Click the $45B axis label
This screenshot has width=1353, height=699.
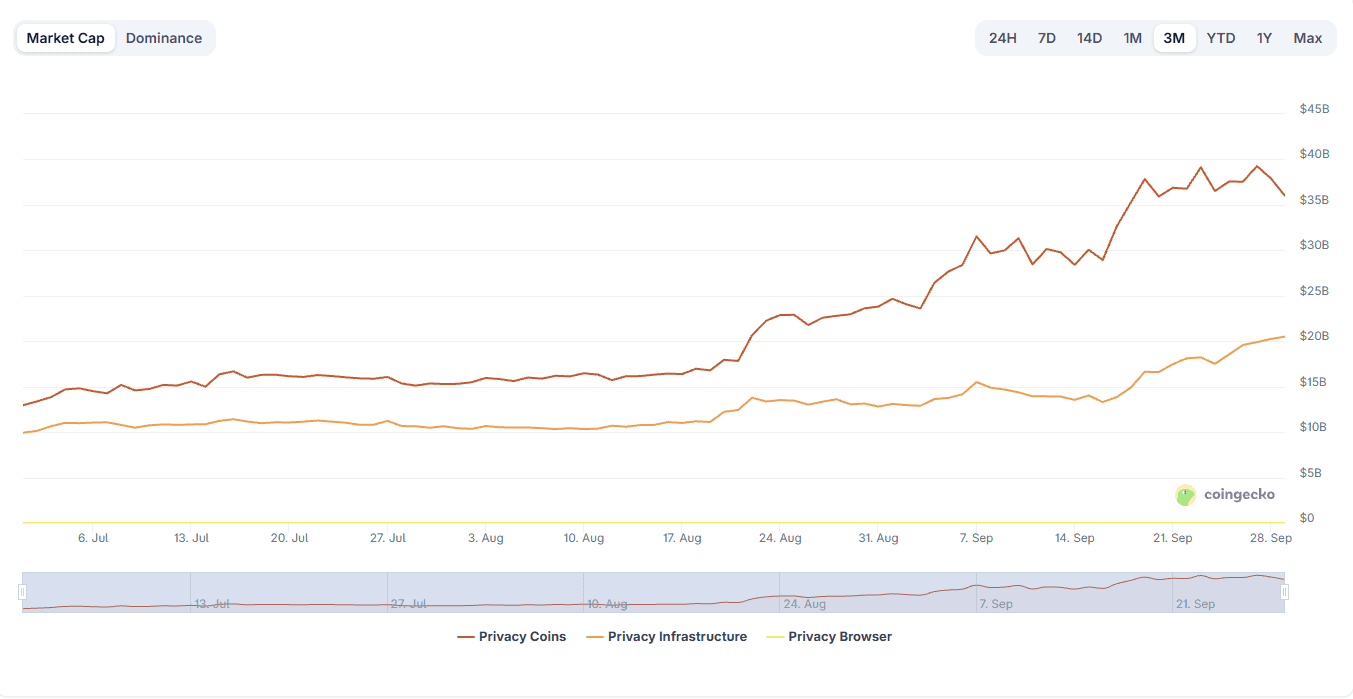pyautogui.click(x=1314, y=108)
